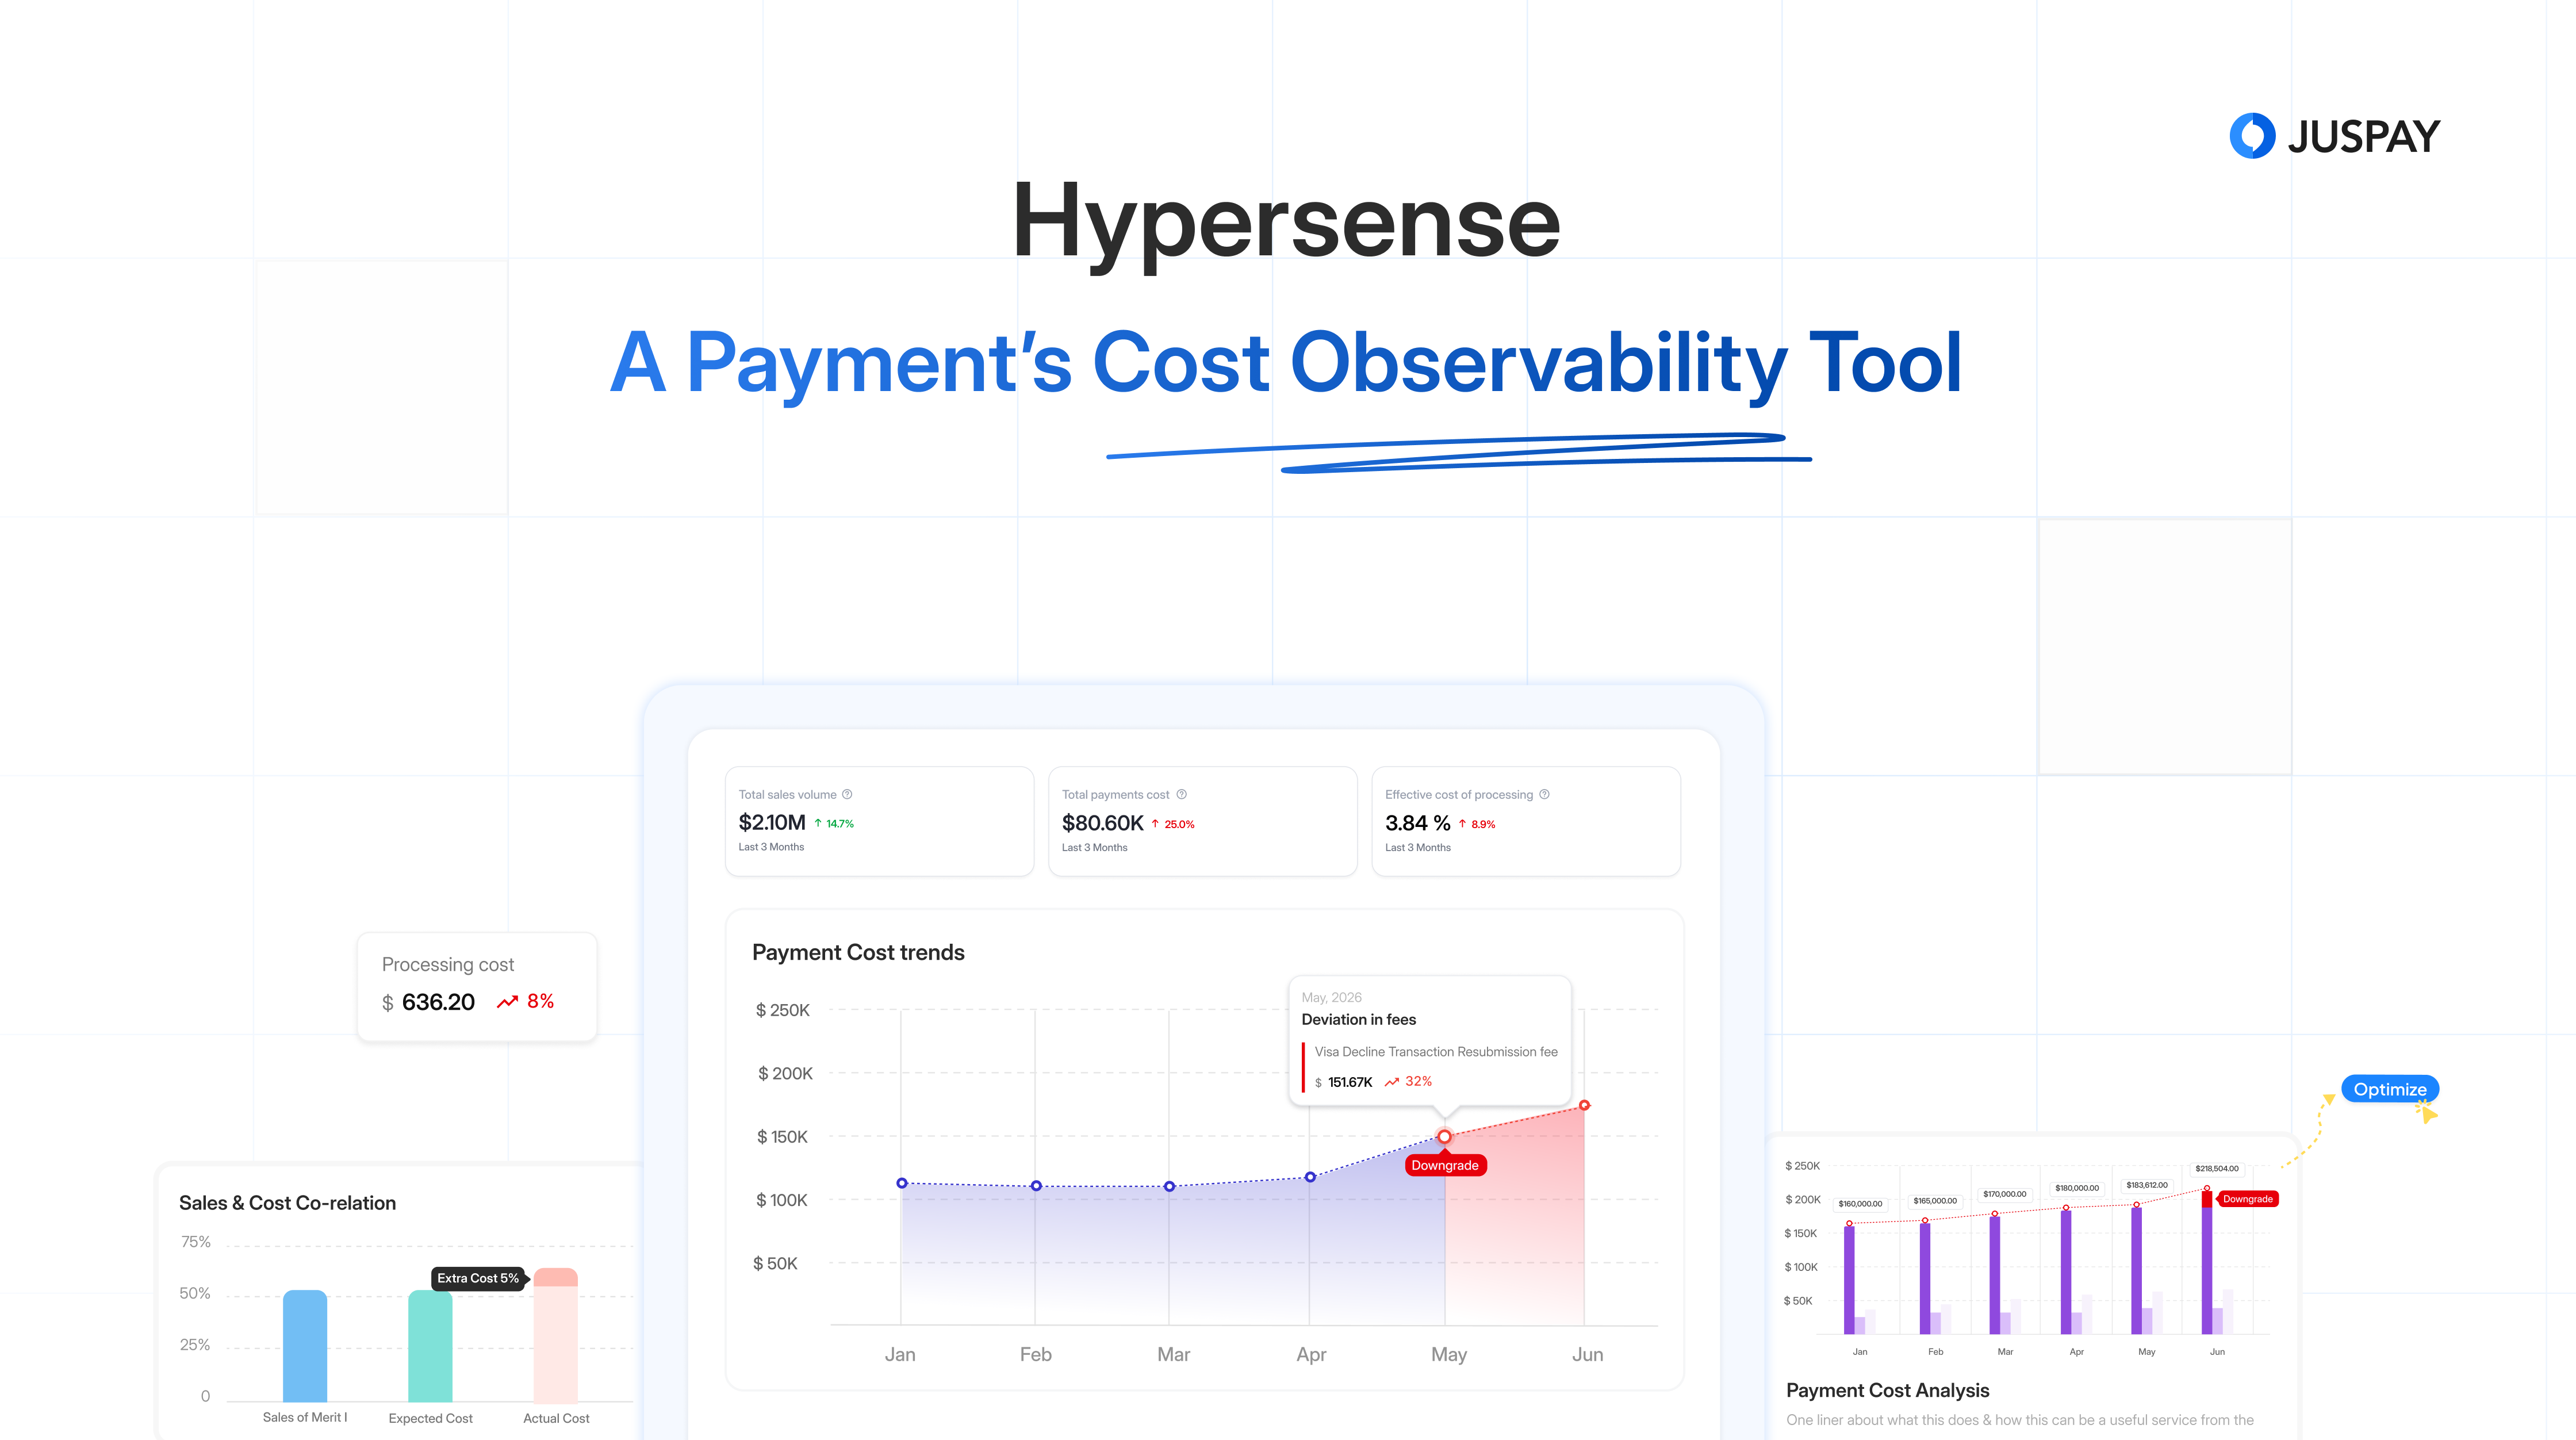Select the Jan data point on trends chart
The image size is (2576, 1440).
click(902, 1183)
